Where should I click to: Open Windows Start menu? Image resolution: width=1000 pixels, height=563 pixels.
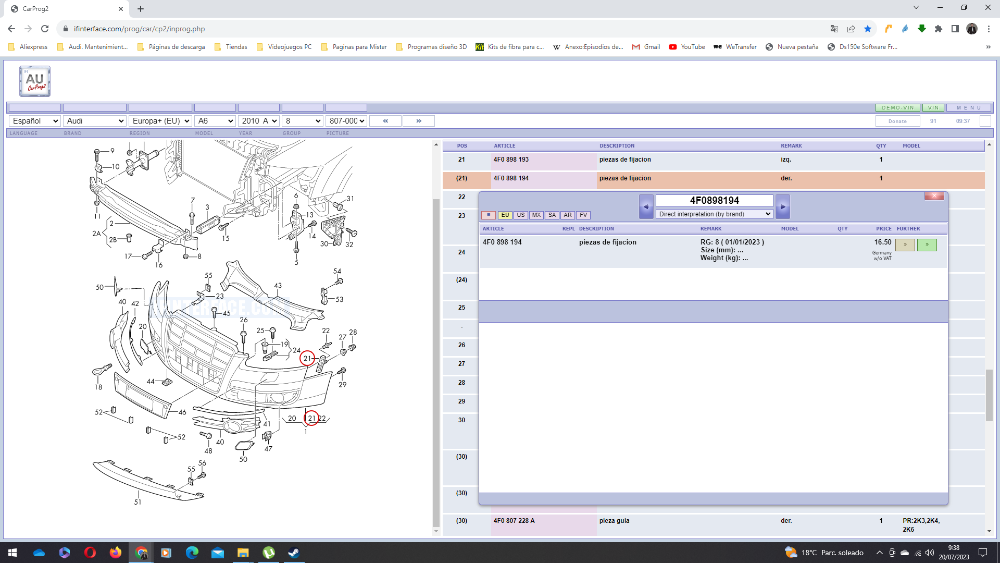(x=11, y=552)
